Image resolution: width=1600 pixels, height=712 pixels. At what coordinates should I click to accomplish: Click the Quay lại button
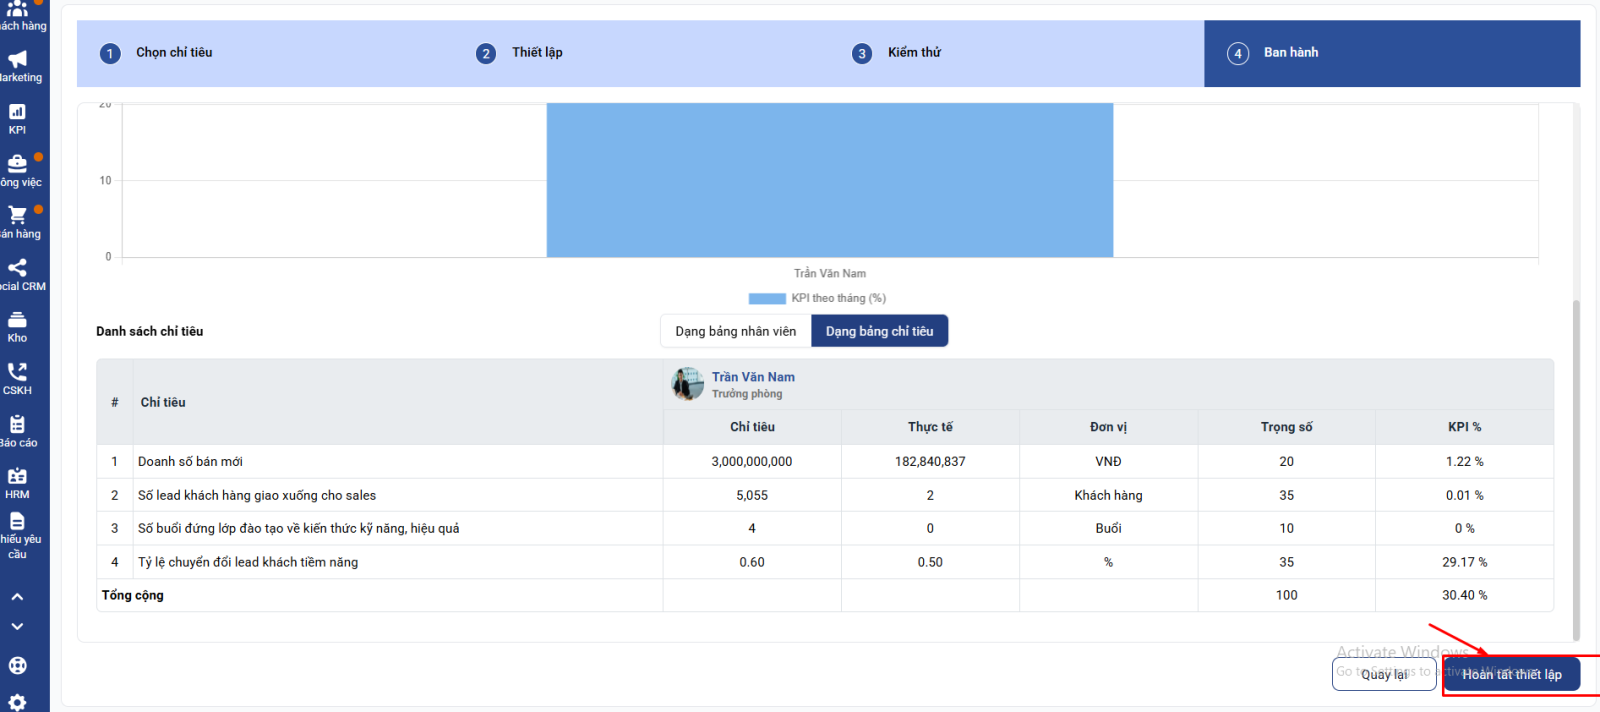(x=1384, y=674)
